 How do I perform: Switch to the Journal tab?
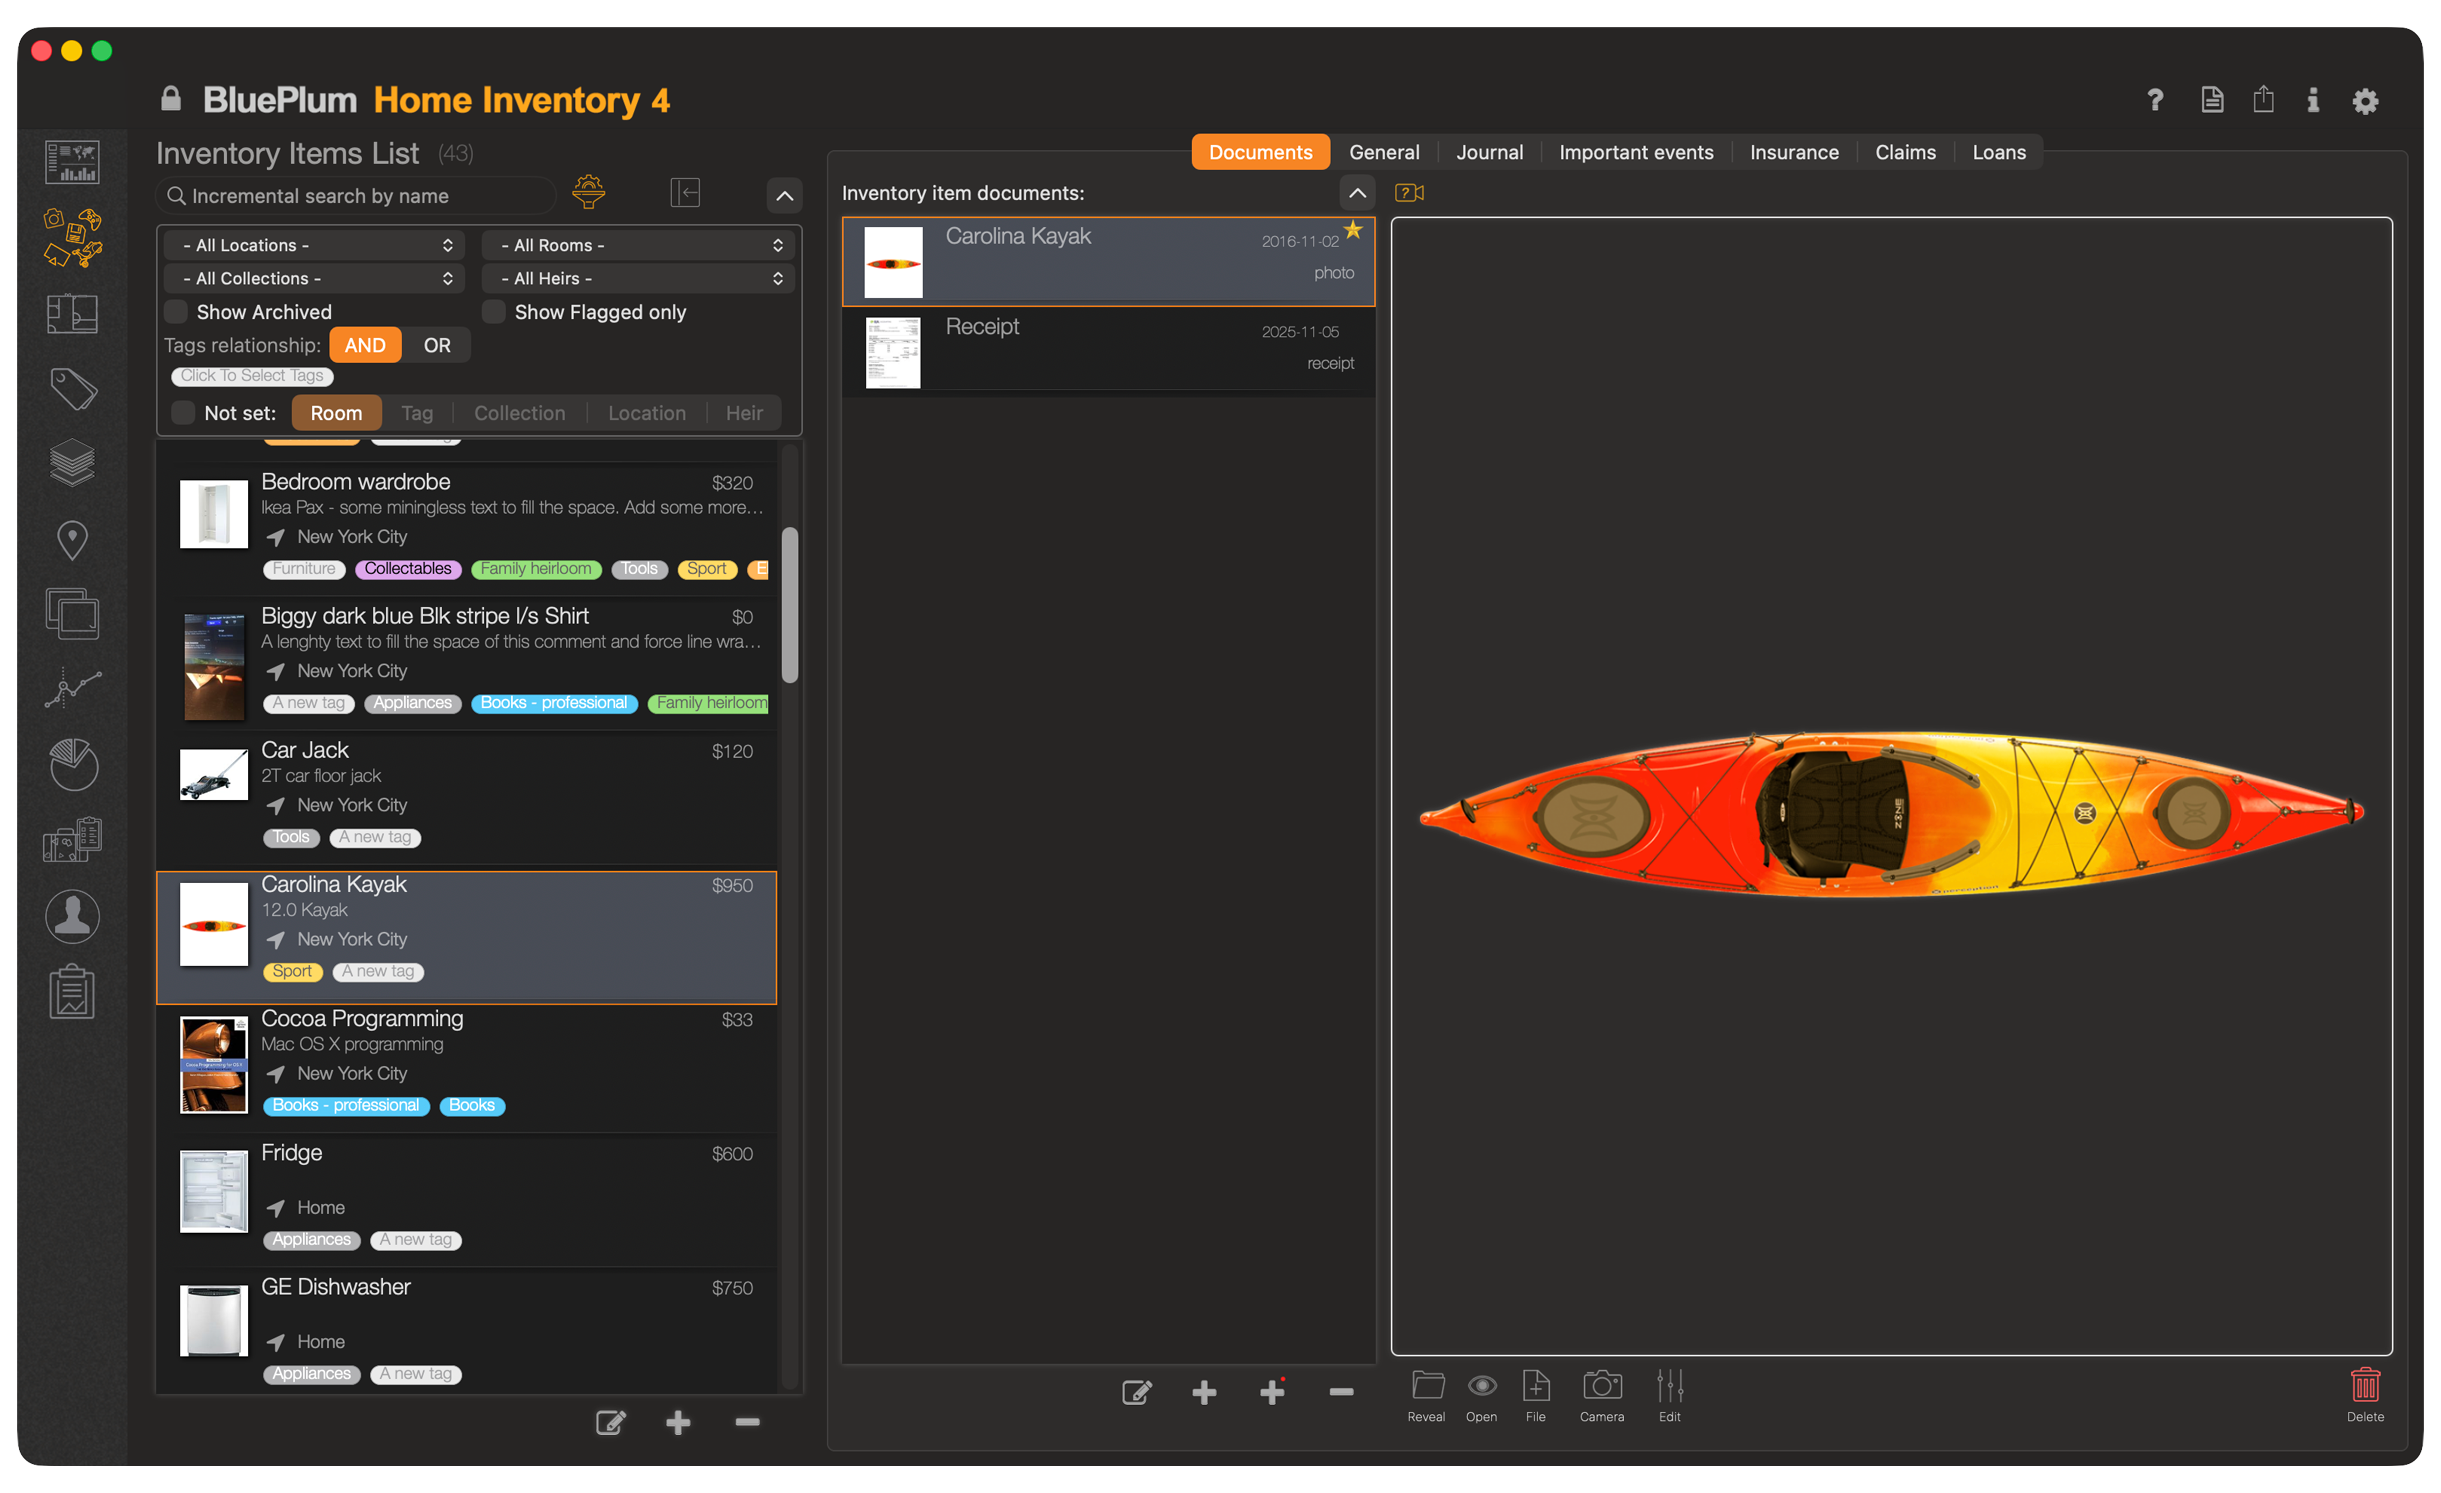1488,152
